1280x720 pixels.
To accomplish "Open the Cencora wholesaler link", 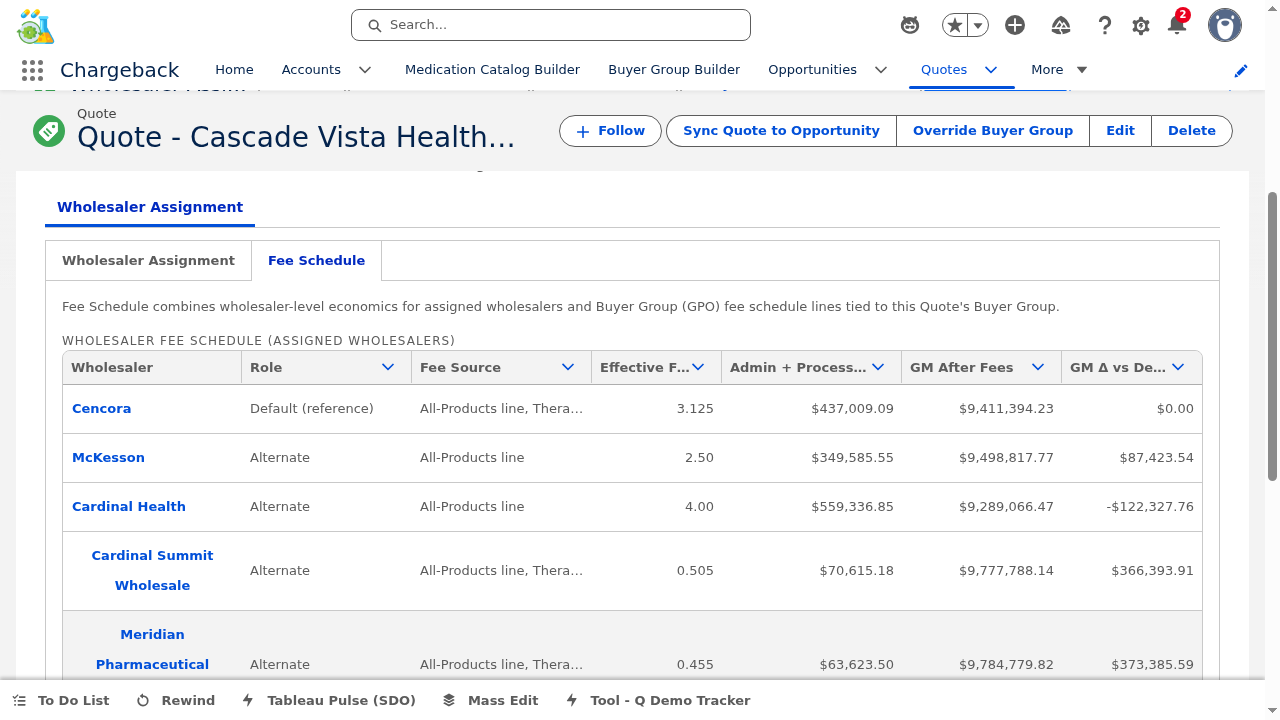I will coord(101,408).
